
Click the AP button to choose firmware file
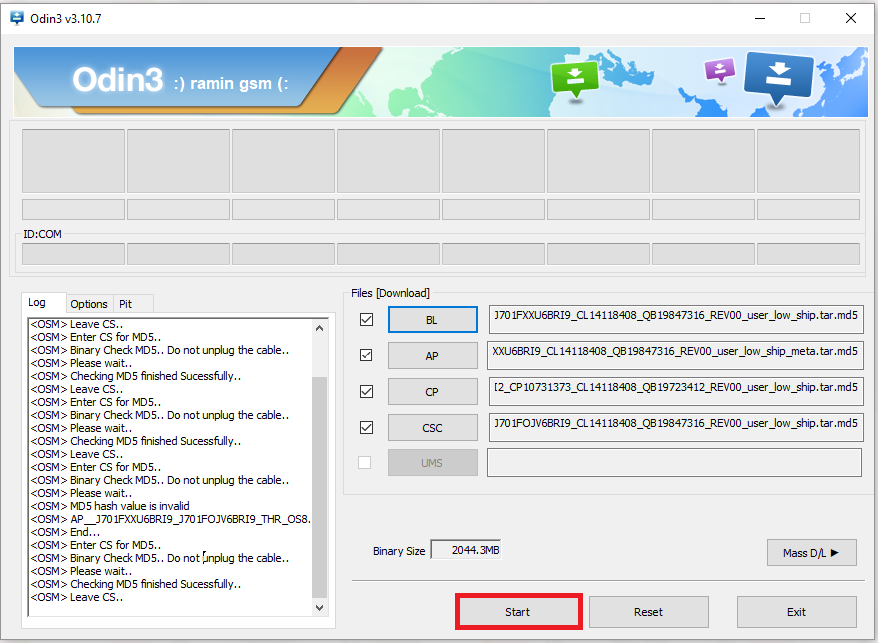click(432, 356)
